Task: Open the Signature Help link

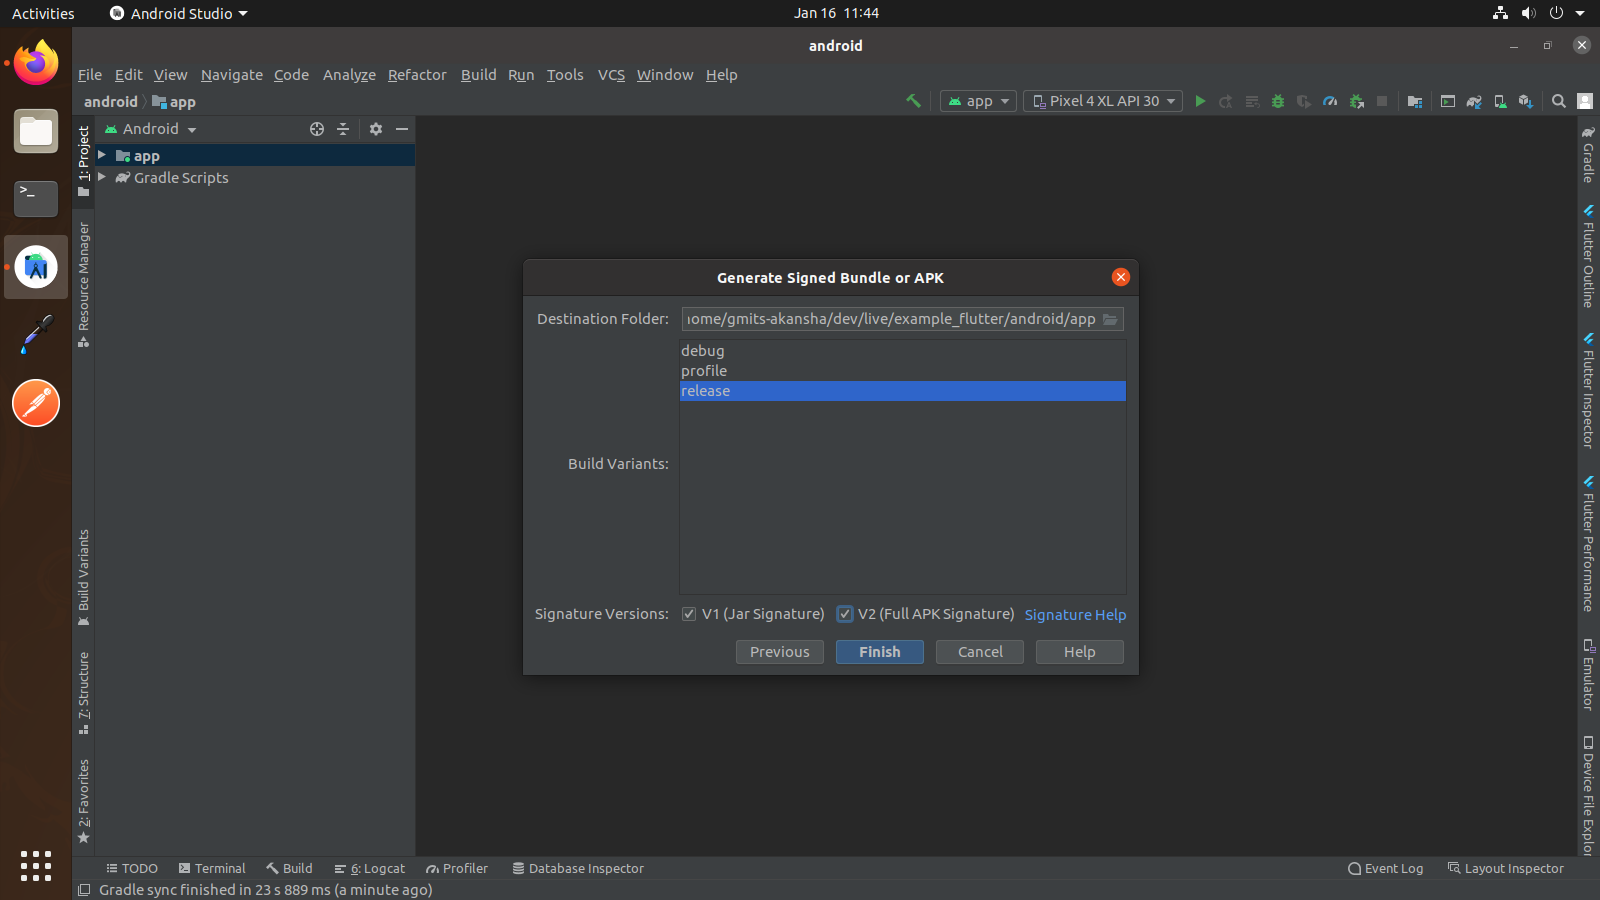Action: pos(1075,615)
